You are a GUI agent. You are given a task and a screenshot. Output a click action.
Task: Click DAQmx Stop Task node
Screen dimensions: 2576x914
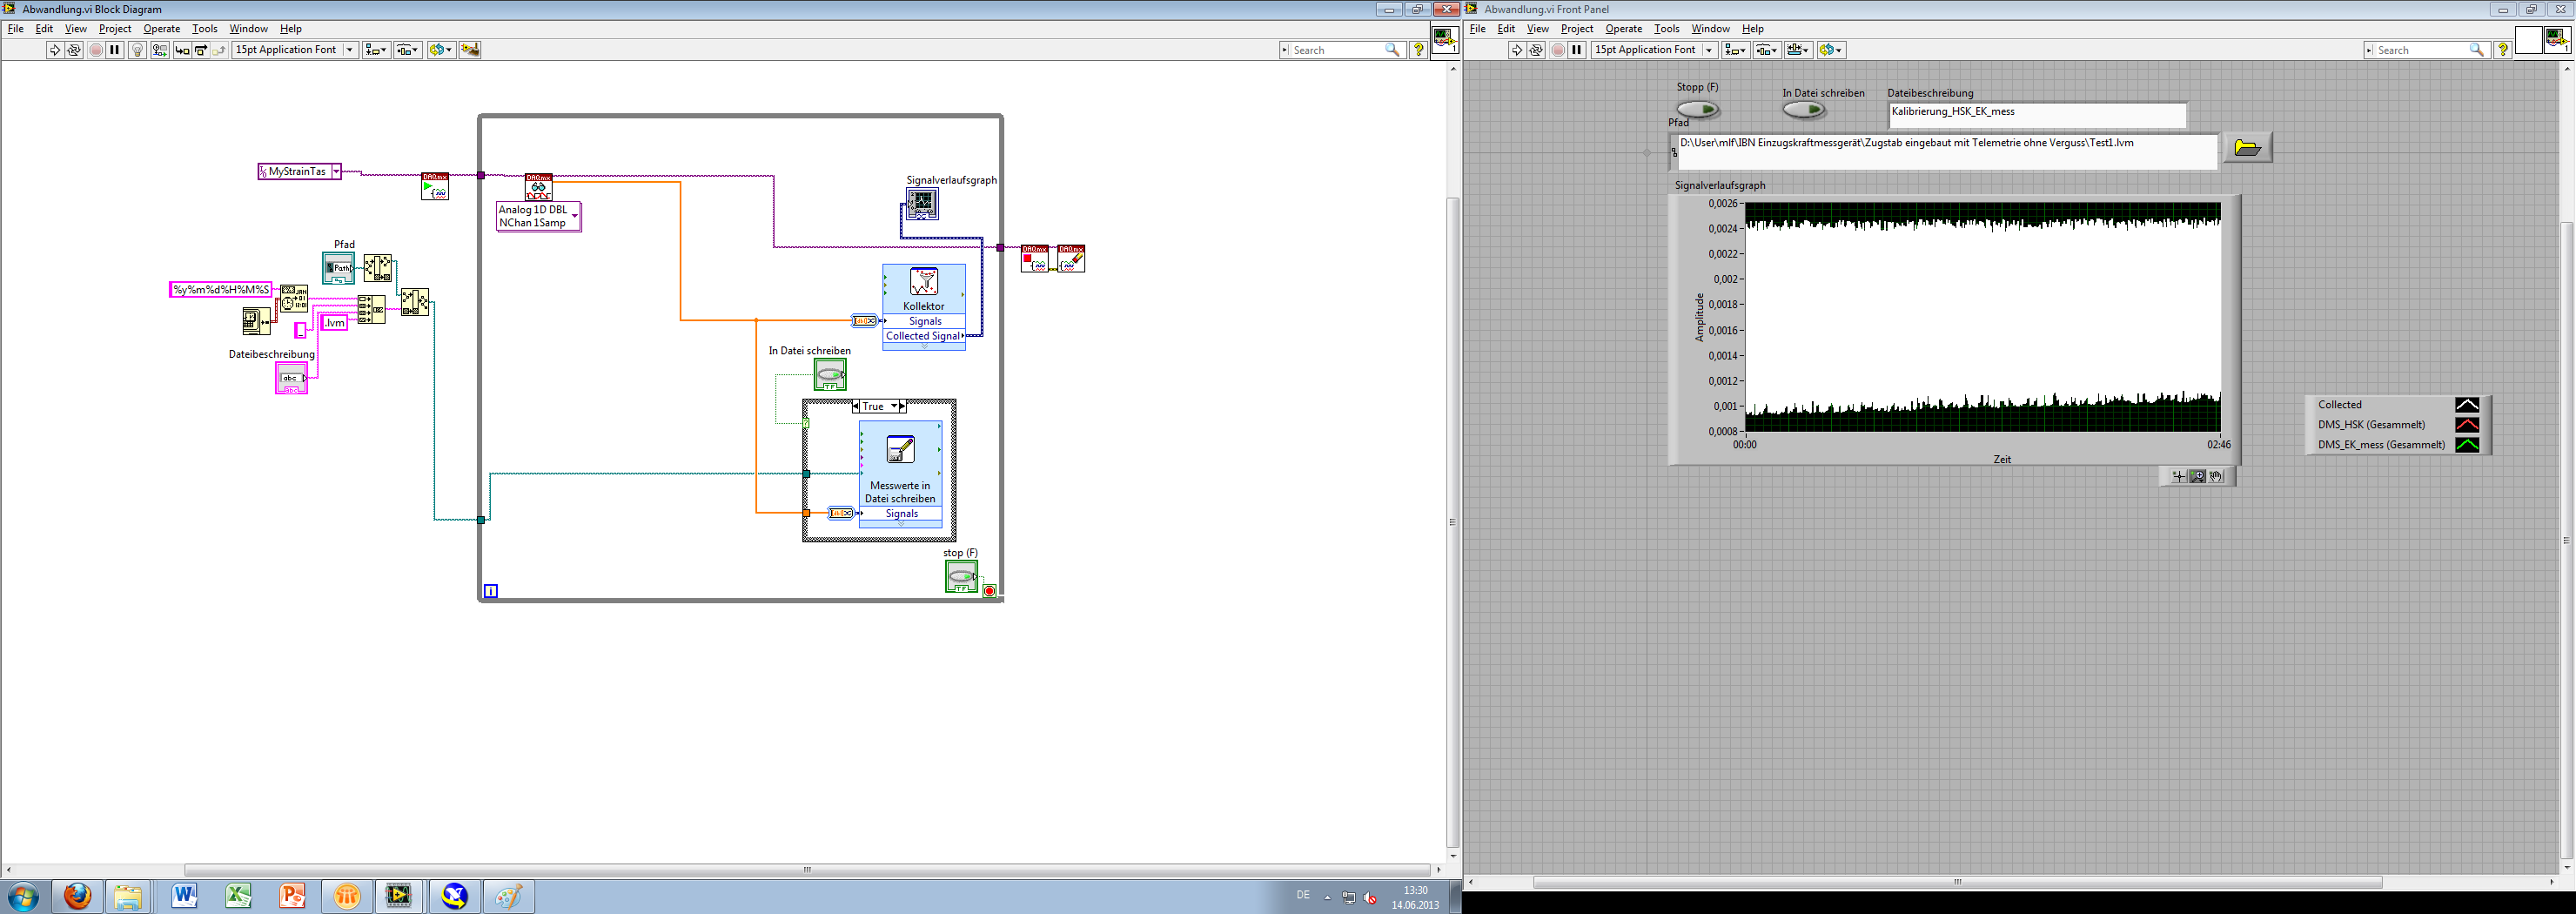point(1035,258)
